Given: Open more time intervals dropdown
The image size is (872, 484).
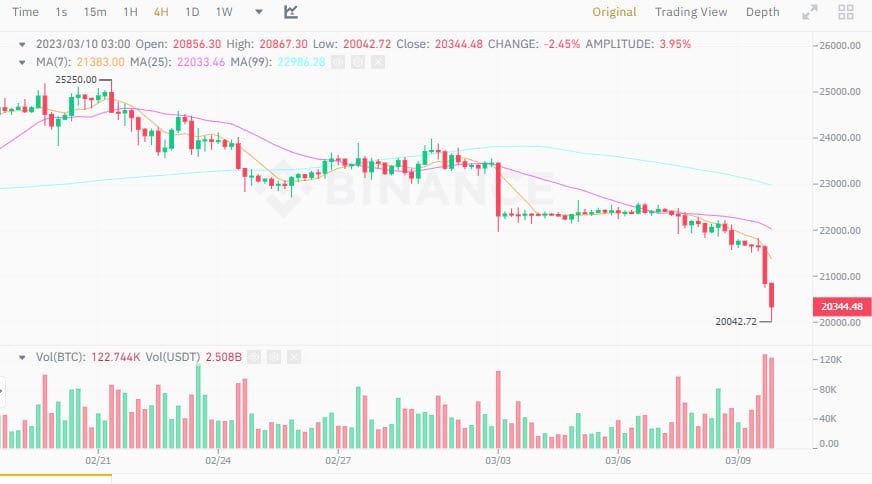Looking at the screenshot, I should (x=259, y=12).
